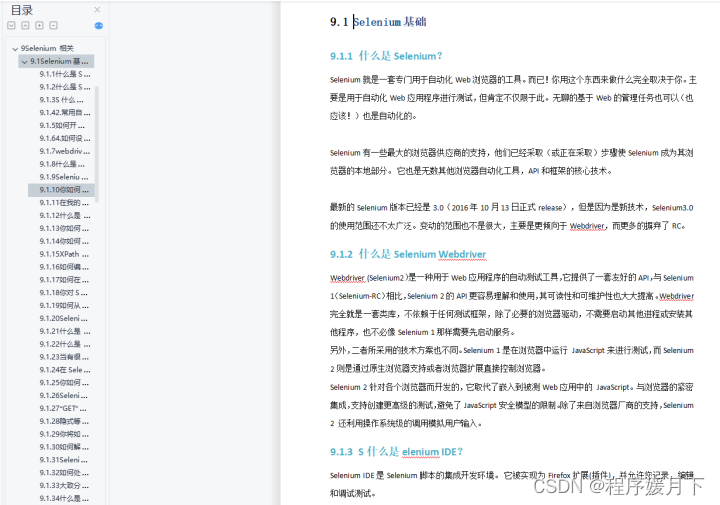
Task: Navigate to outline entry 9.1.33大致分...
Action: (64, 485)
